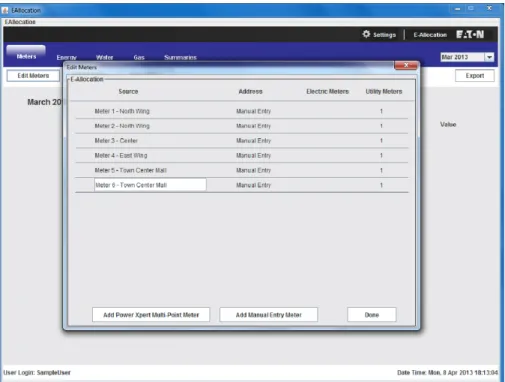Screen dimensions: 505x382
Task: Click the Date Time status bar entry
Action: (x=447, y=372)
